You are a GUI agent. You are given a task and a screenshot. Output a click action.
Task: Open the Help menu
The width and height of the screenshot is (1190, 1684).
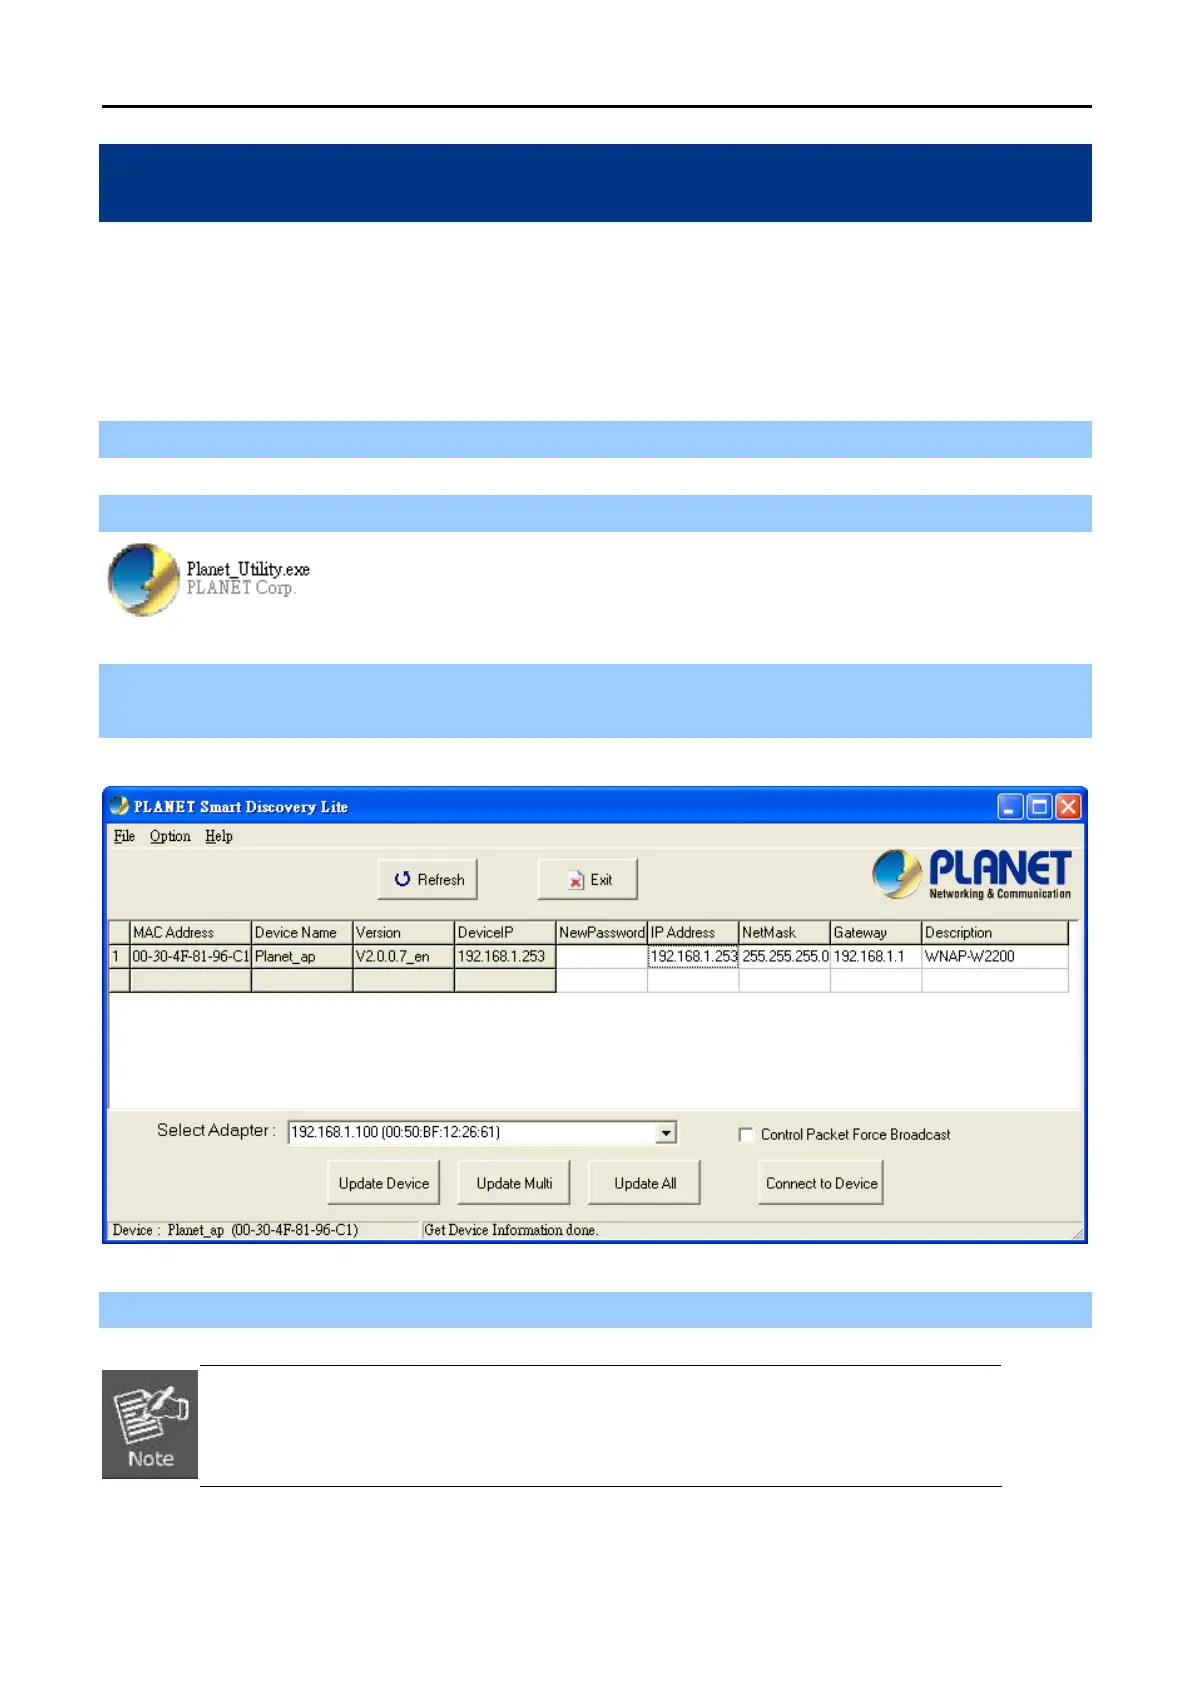[219, 836]
